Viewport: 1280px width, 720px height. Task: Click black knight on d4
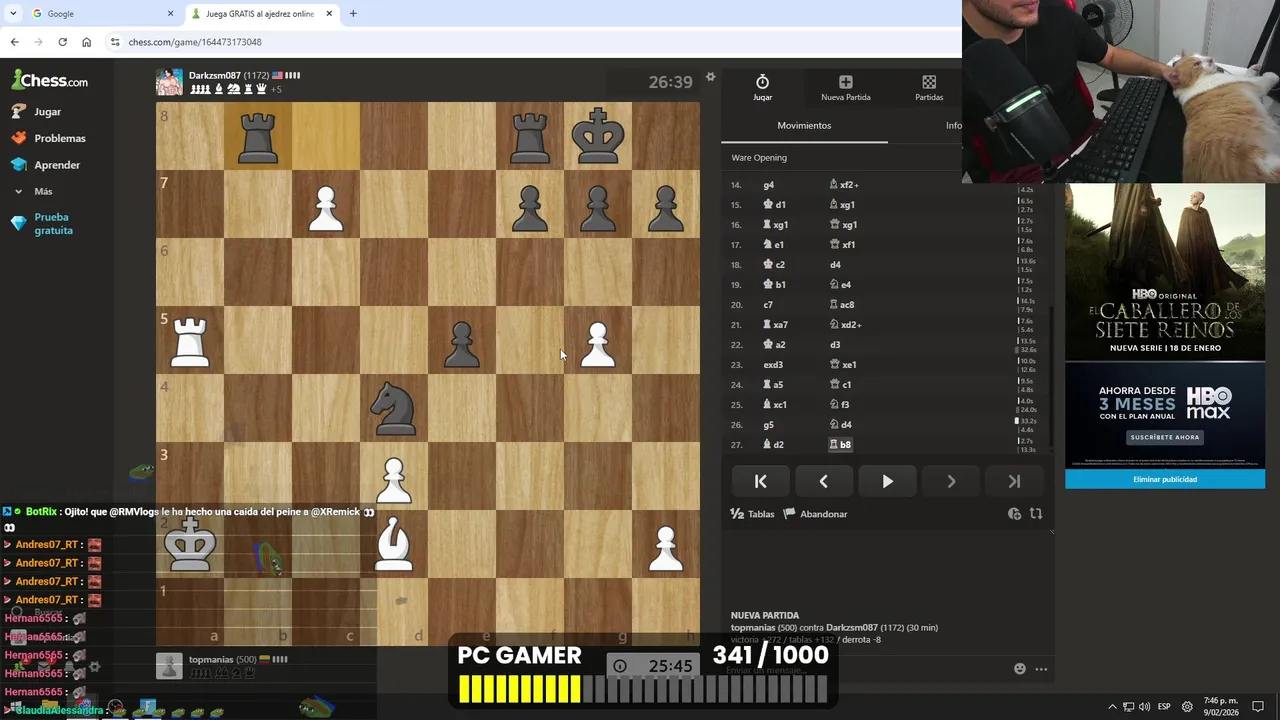(x=394, y=408)
